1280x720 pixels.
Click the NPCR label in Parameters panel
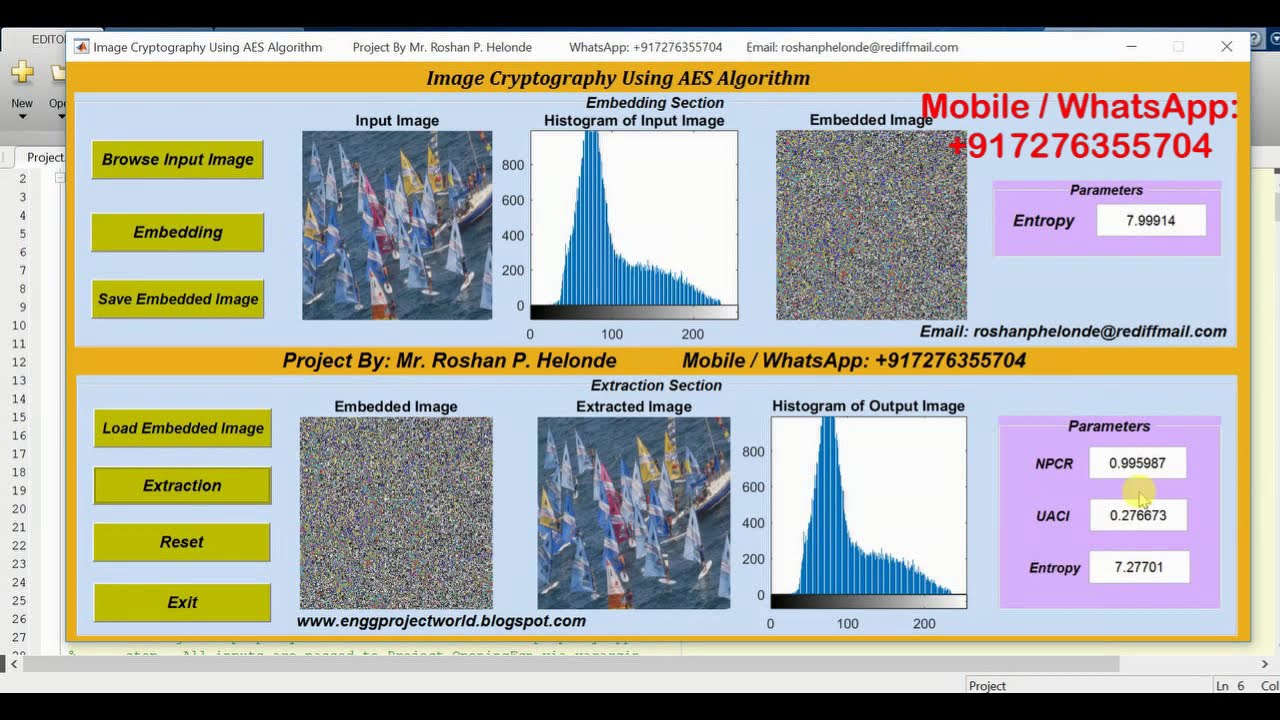tap(1054, 464)
